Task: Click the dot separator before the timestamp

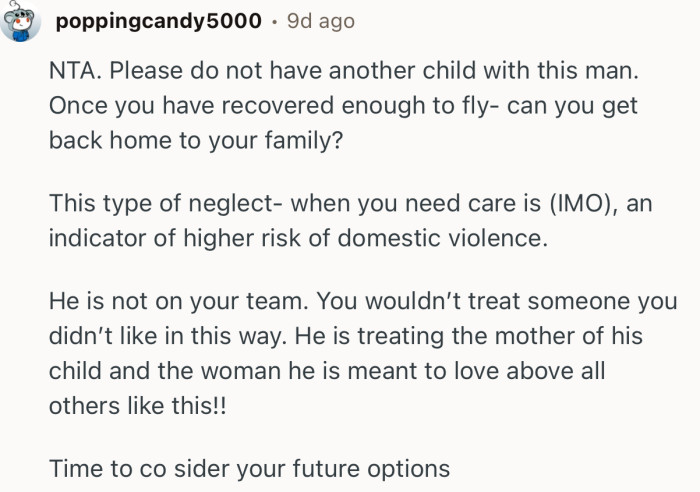Action: (274, 21)
